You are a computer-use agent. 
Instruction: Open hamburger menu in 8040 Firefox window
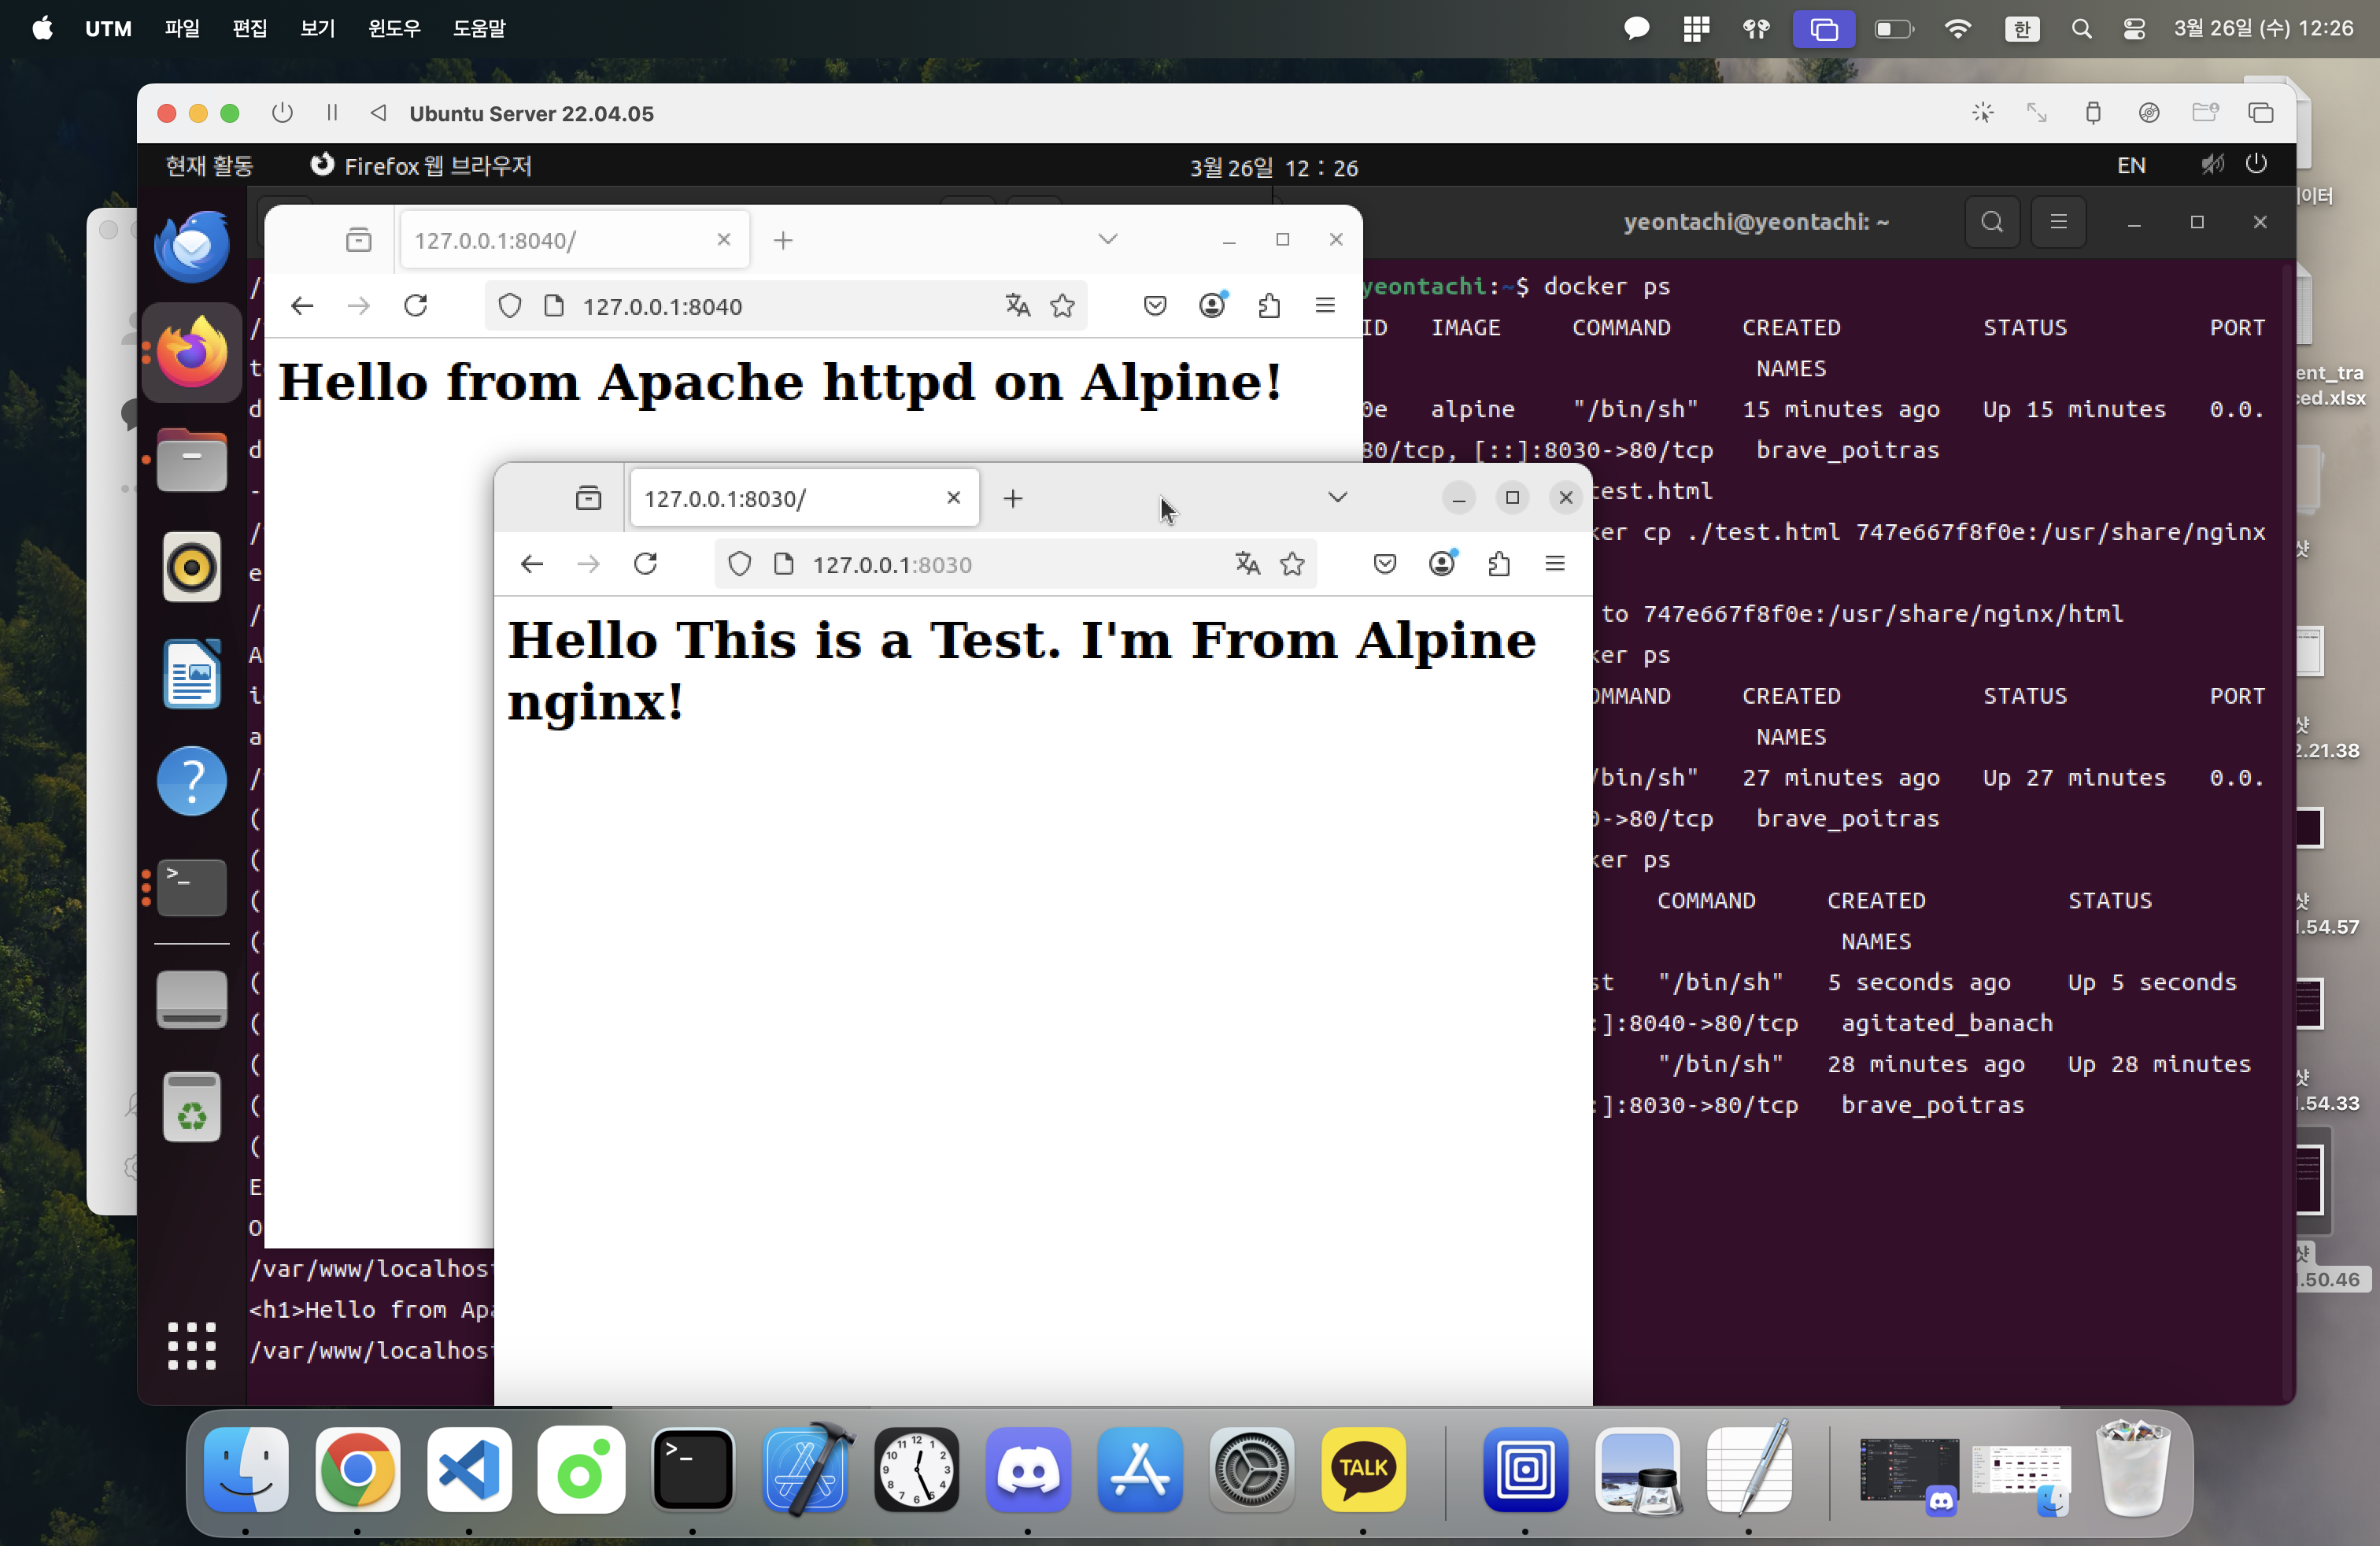pyautogui.click(x=1325, y=306)
